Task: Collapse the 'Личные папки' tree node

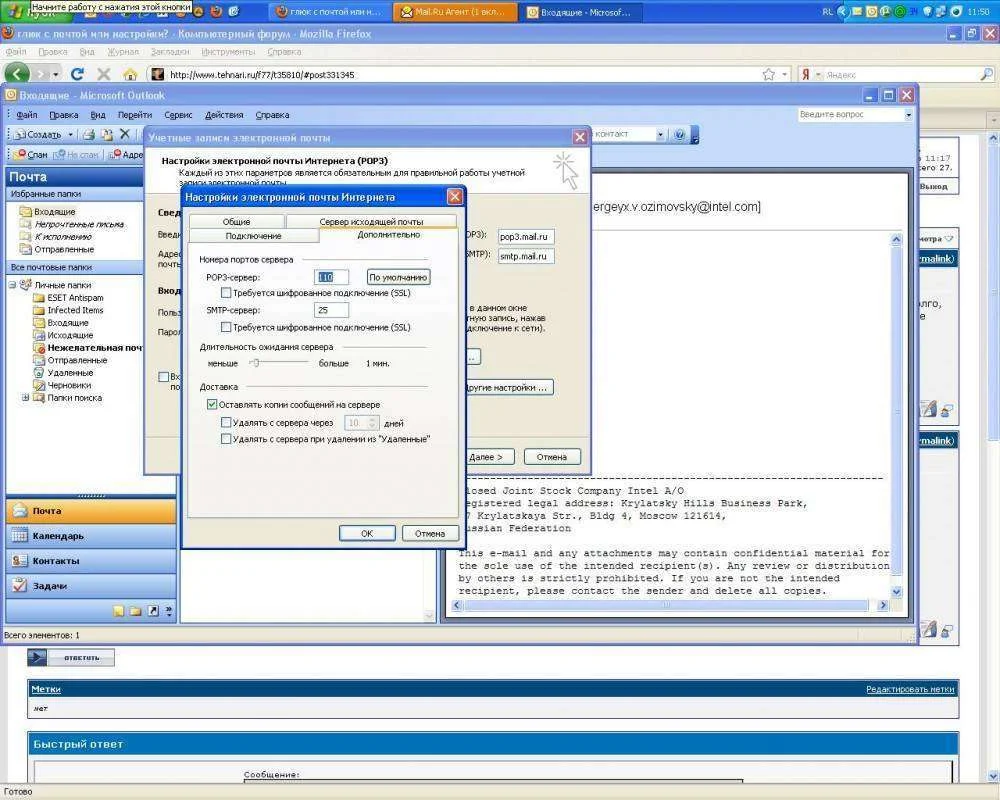Action: click(x=13, y=285)
